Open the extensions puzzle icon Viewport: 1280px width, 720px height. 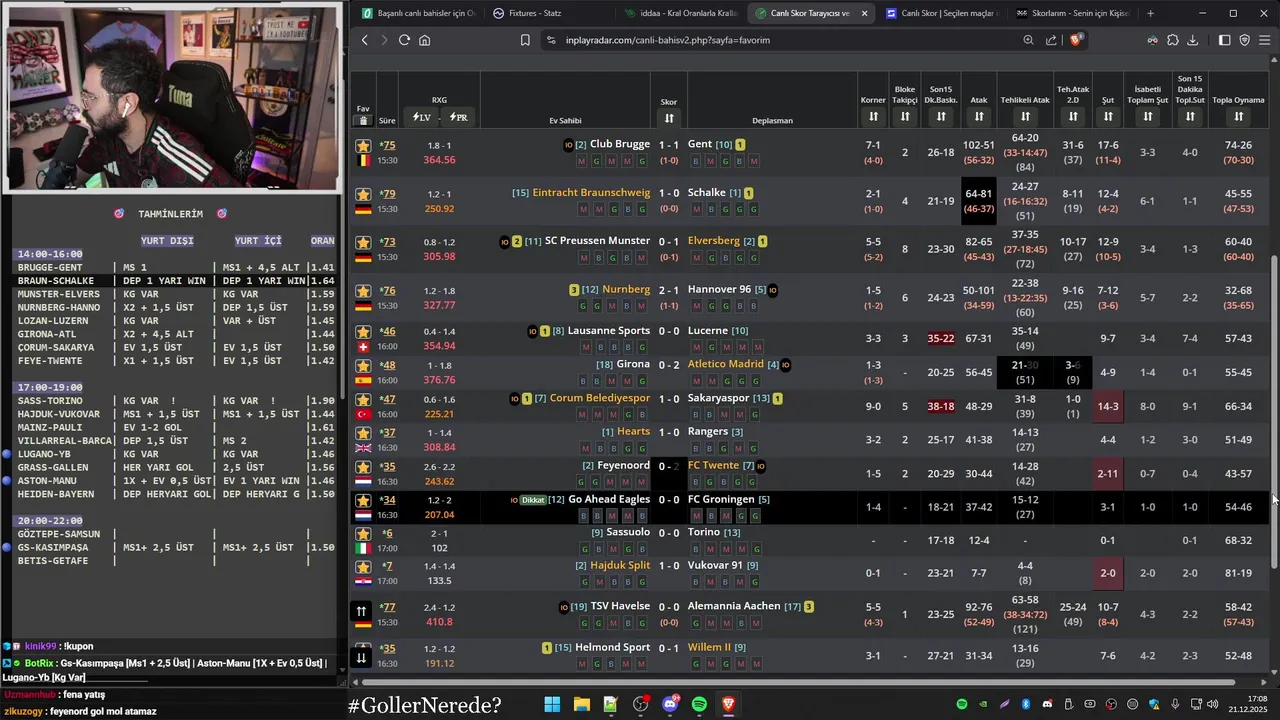[x=1173, y=40]
